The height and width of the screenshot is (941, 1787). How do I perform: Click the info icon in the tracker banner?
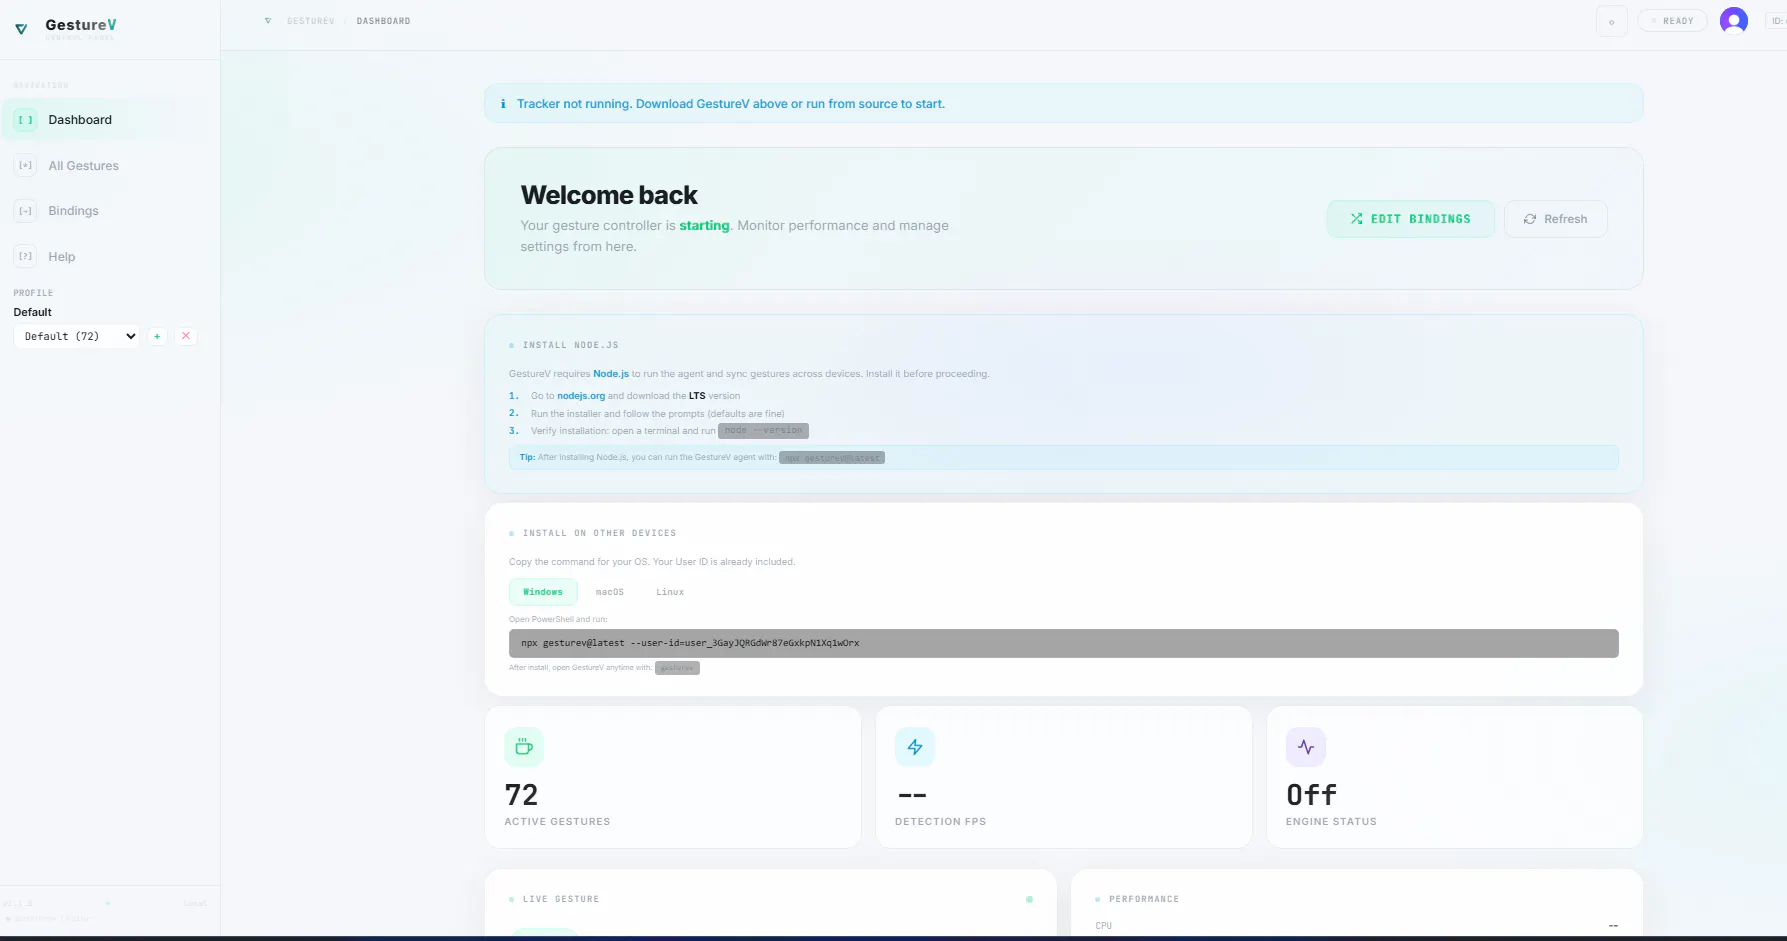pos(503,104)
